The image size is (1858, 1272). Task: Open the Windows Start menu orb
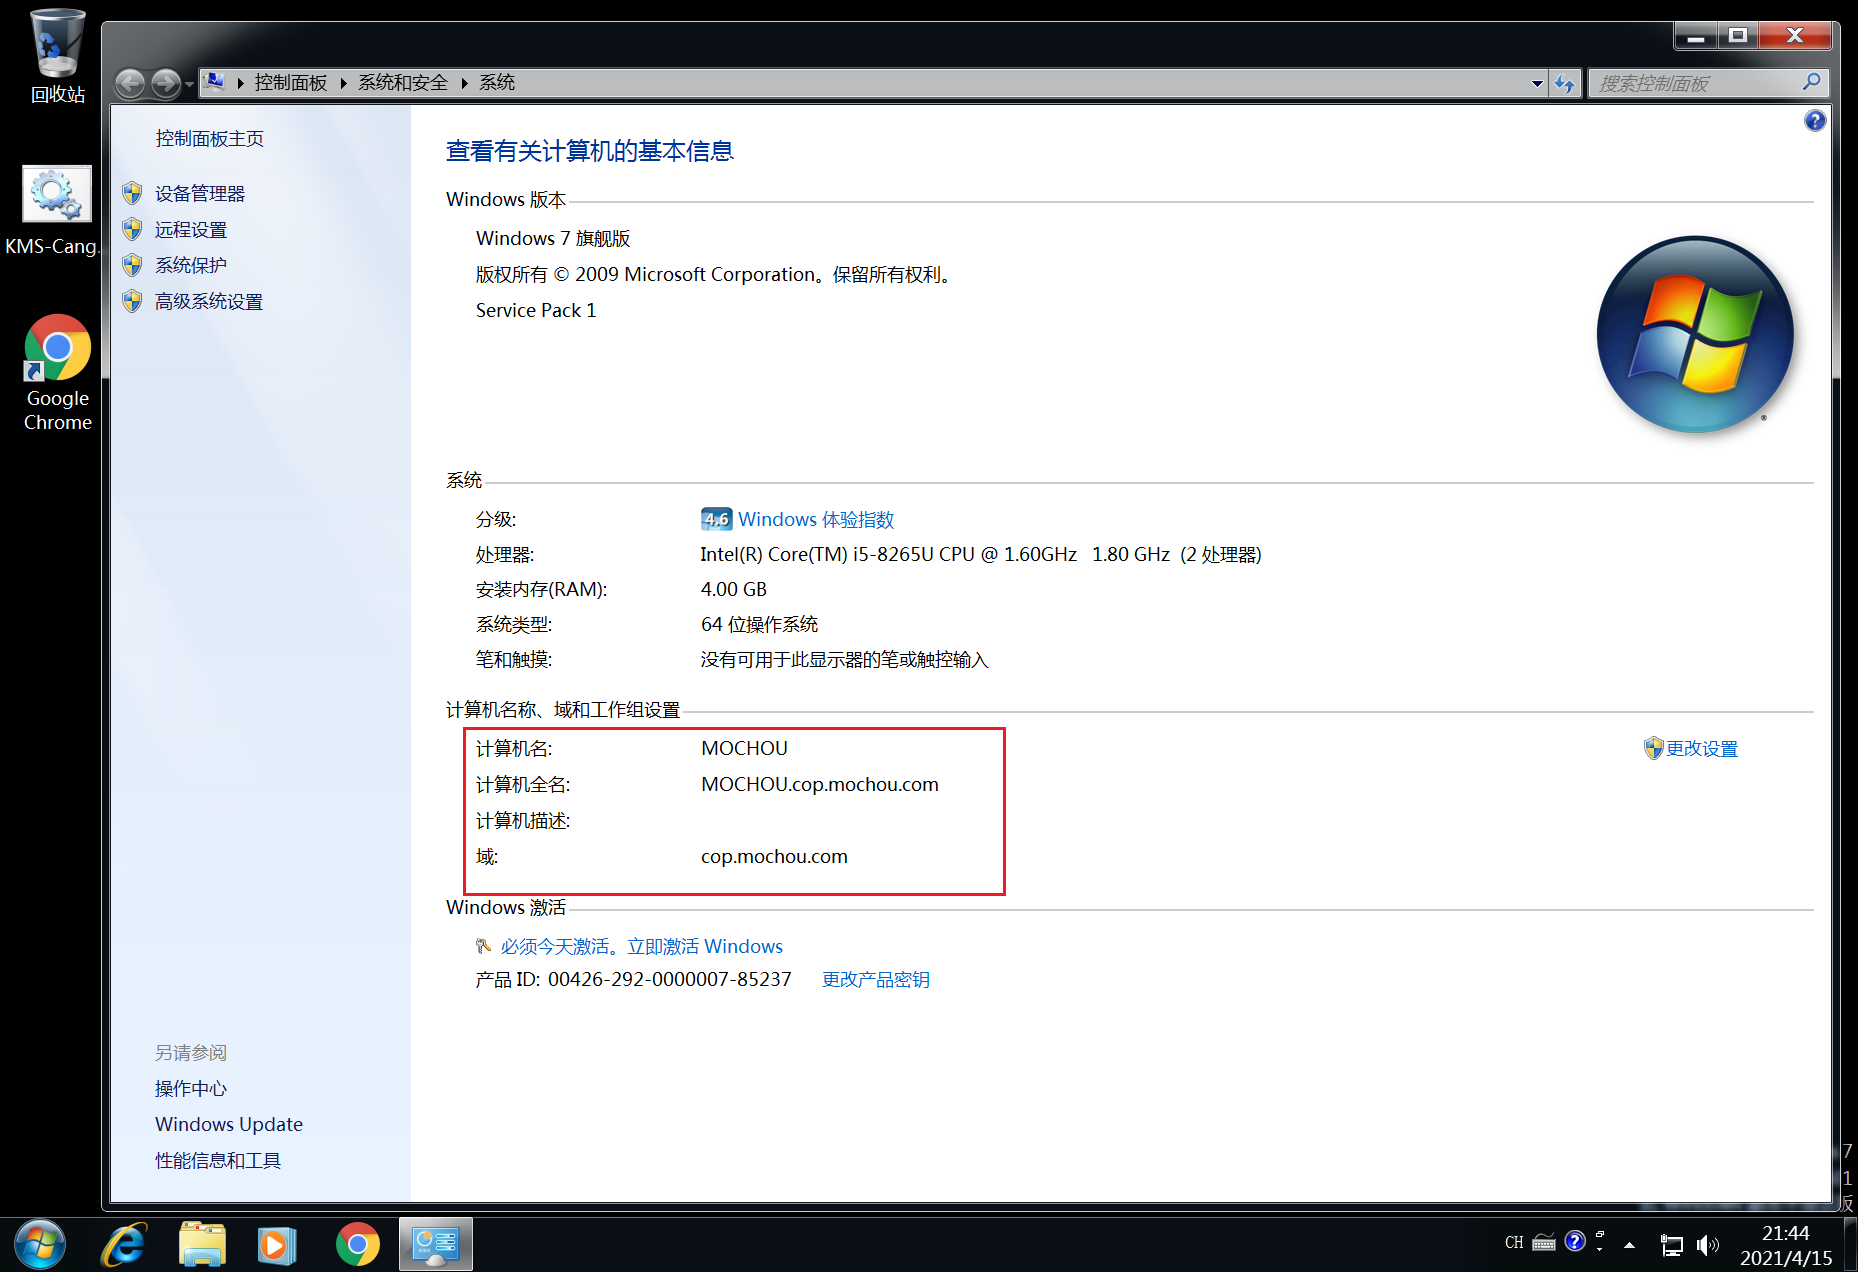point(40,1245)
